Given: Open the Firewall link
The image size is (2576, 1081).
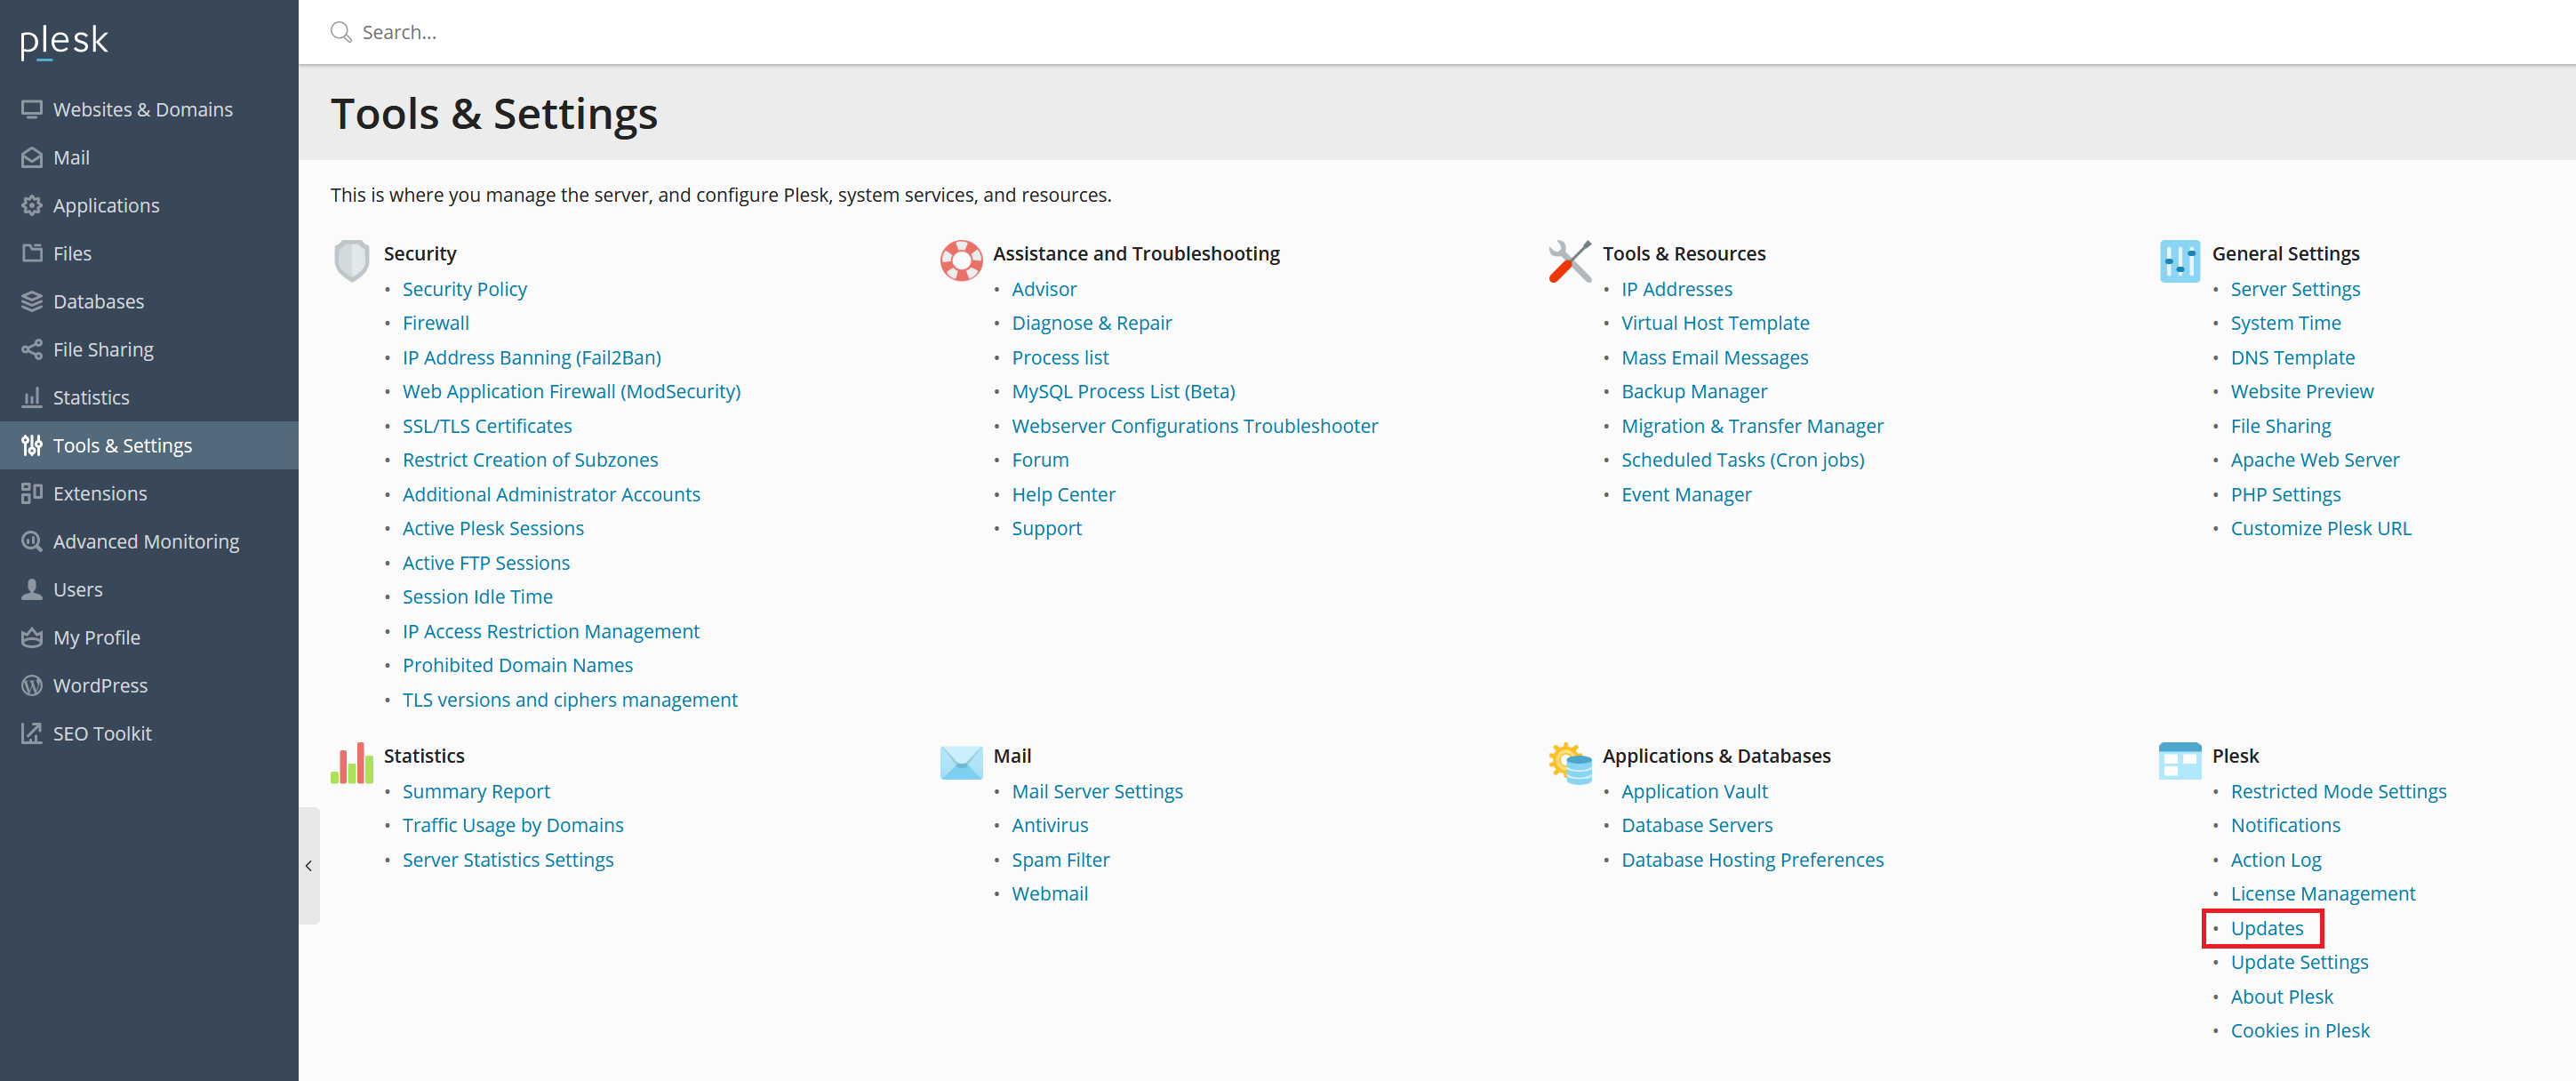Looking at the screenshot, I should pos(435,323).
